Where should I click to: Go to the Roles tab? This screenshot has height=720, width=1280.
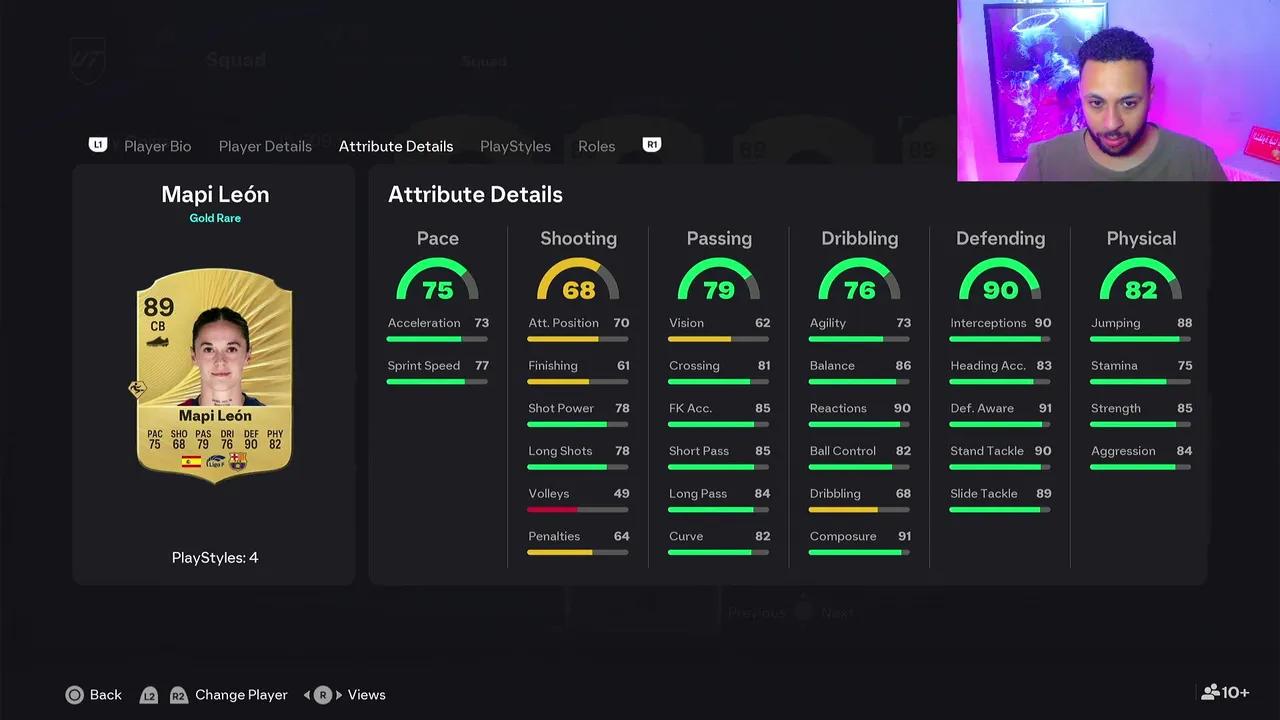click(x=597, y=146)
